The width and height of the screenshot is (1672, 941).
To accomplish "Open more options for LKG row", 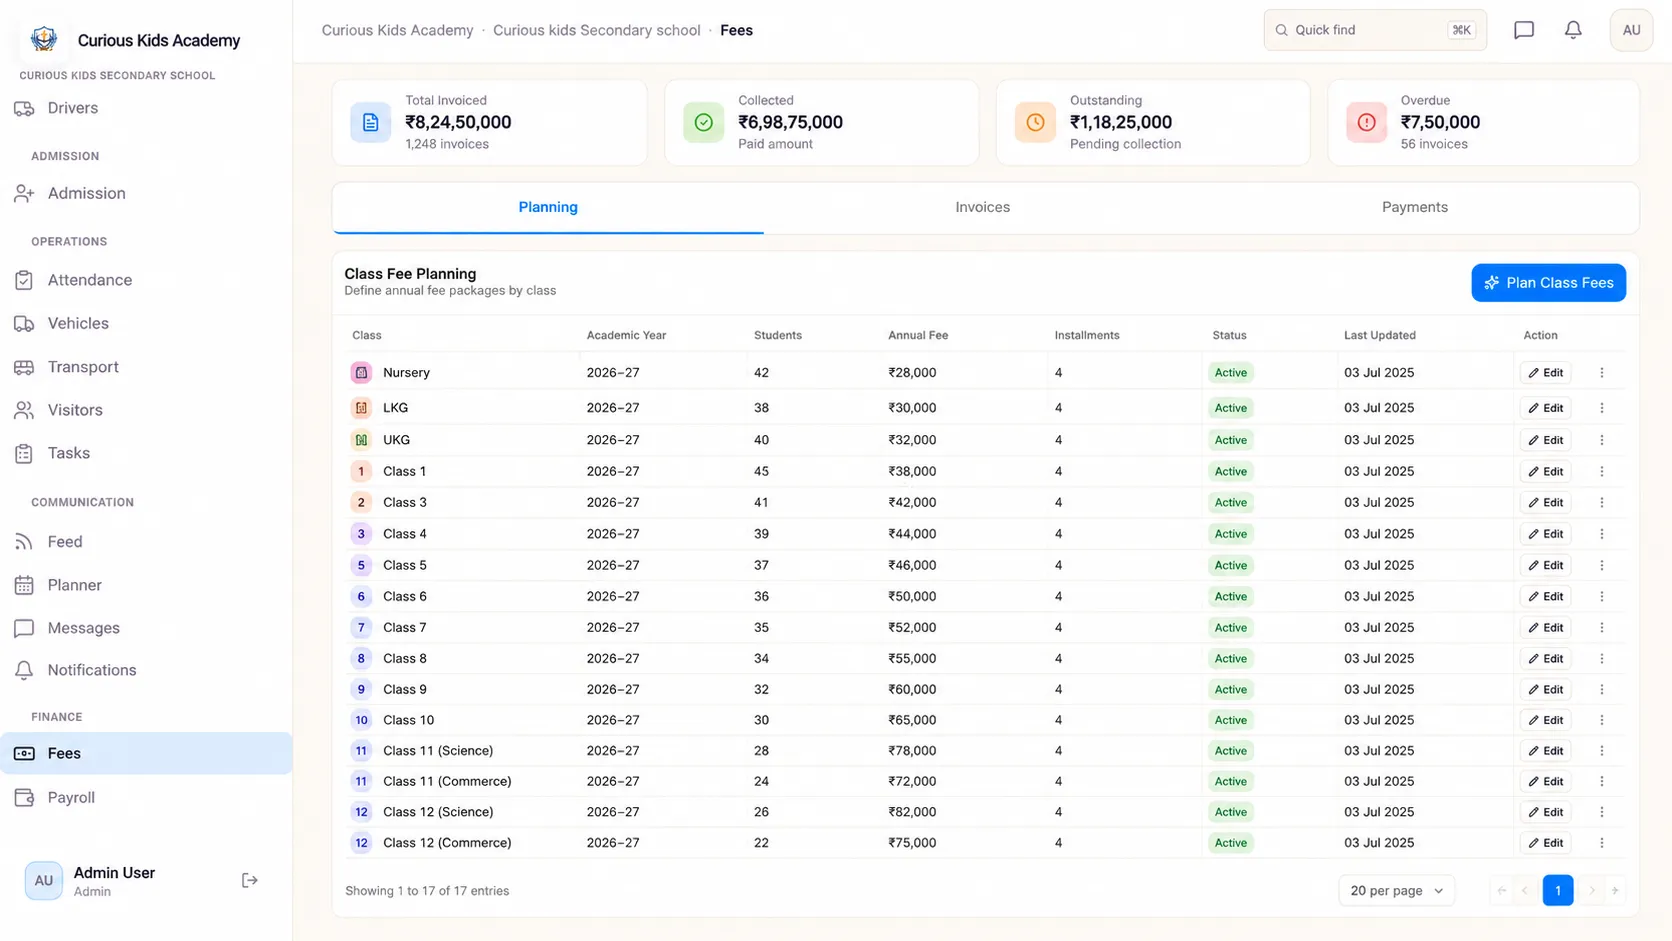I will tap(1601, 408).
